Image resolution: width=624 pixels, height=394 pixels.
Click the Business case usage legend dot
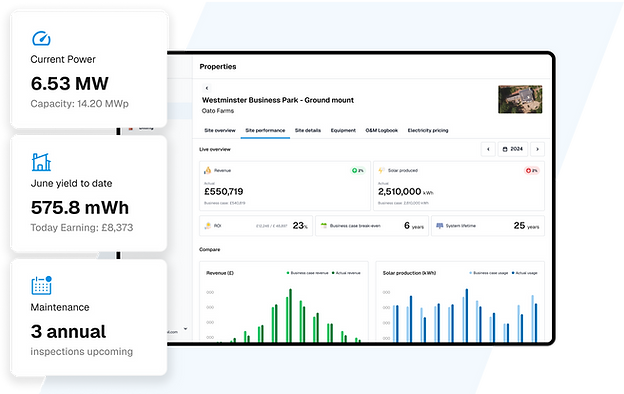470,273
